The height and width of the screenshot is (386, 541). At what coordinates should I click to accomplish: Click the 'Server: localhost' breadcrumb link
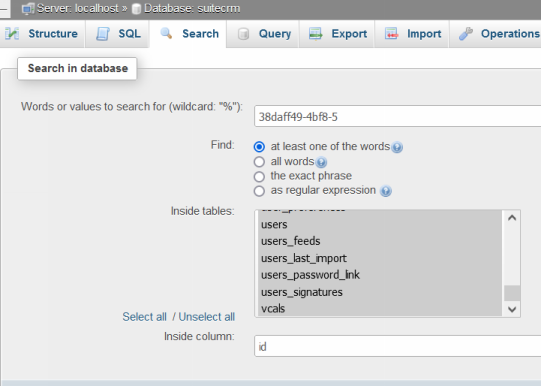point(78,9)
